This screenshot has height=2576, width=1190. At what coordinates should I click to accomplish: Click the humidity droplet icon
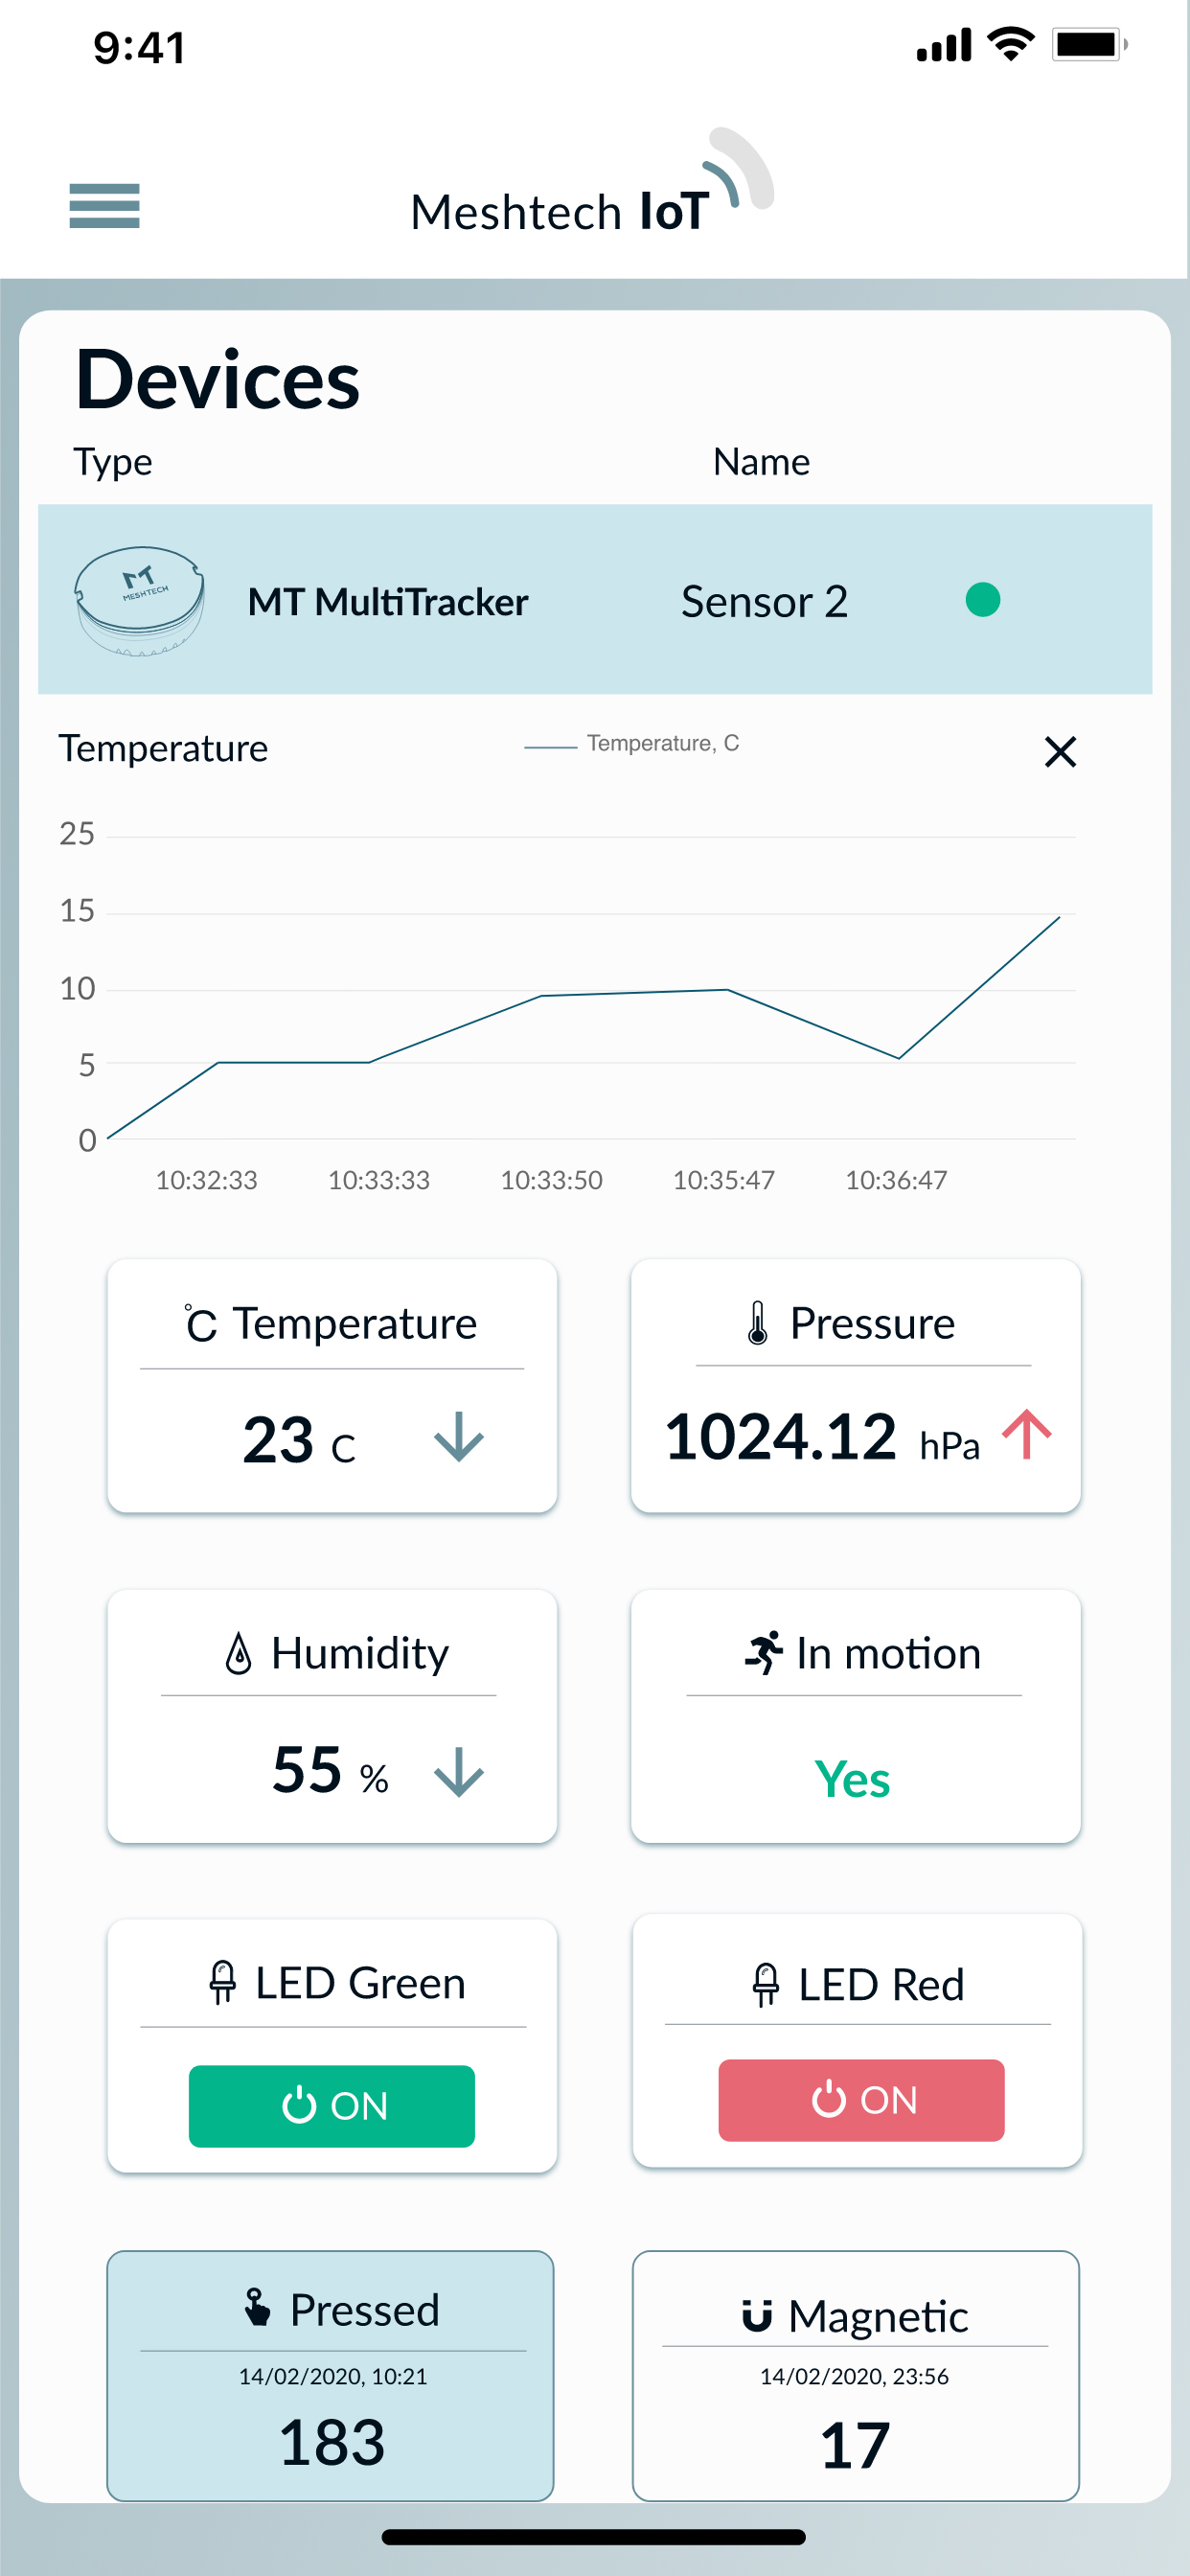pyautogui.click(x=237, y=1653)
